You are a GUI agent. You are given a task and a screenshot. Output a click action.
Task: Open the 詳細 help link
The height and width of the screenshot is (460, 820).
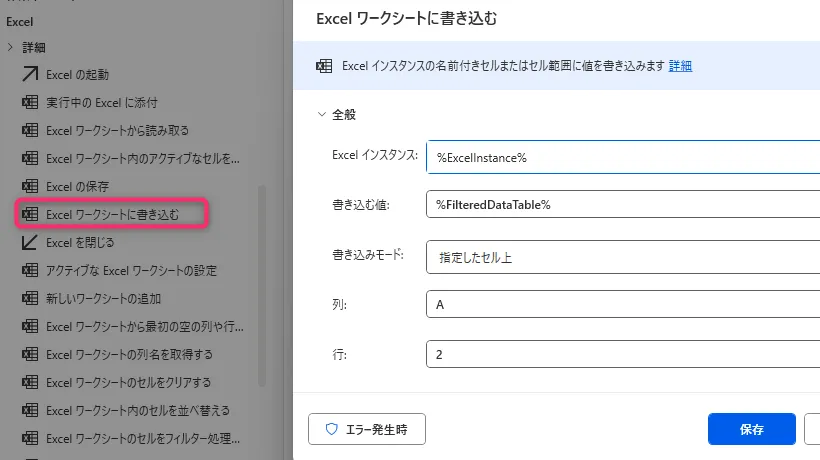pos(680,66)
